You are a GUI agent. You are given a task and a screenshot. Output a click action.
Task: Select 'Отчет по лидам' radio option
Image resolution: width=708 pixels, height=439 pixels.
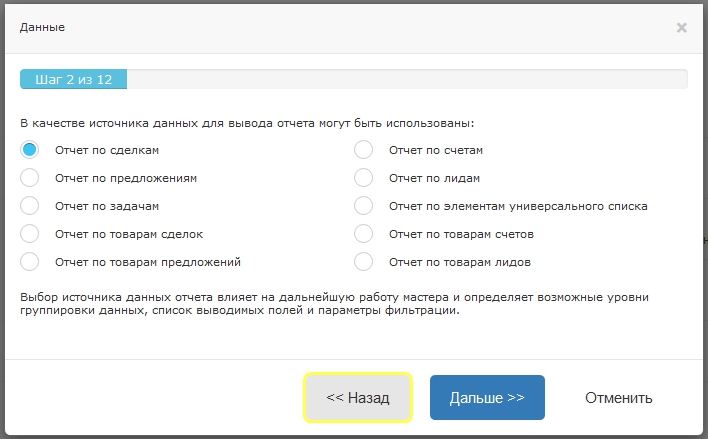[364, 178]
